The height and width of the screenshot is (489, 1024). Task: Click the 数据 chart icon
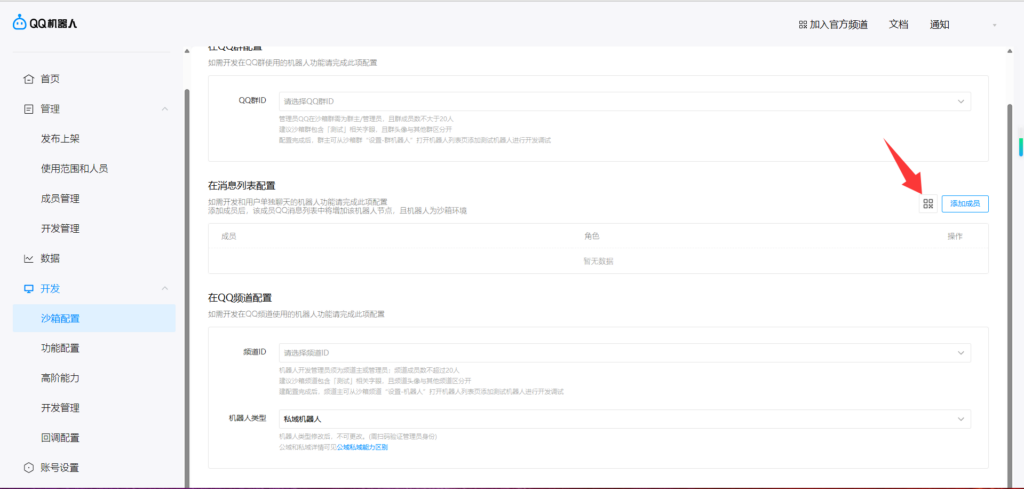pyautogui.click(x=29, y=259)
